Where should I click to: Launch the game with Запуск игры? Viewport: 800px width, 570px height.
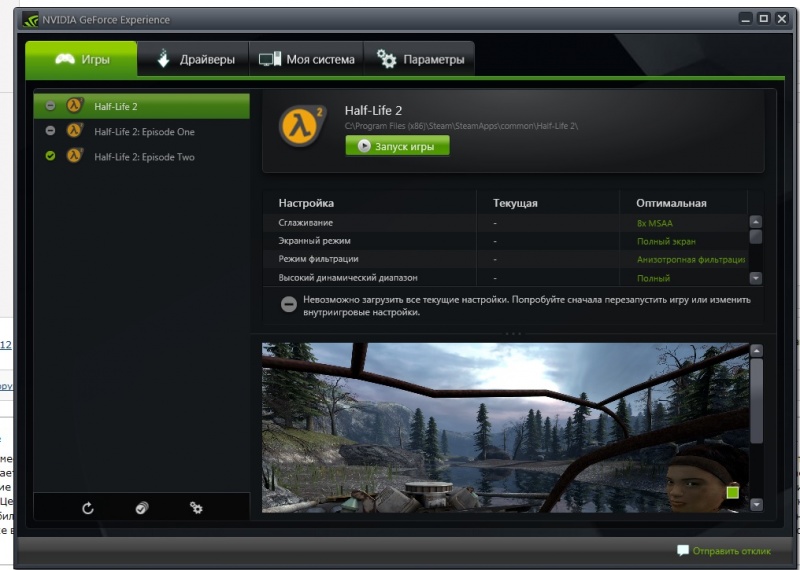[397, 146]
